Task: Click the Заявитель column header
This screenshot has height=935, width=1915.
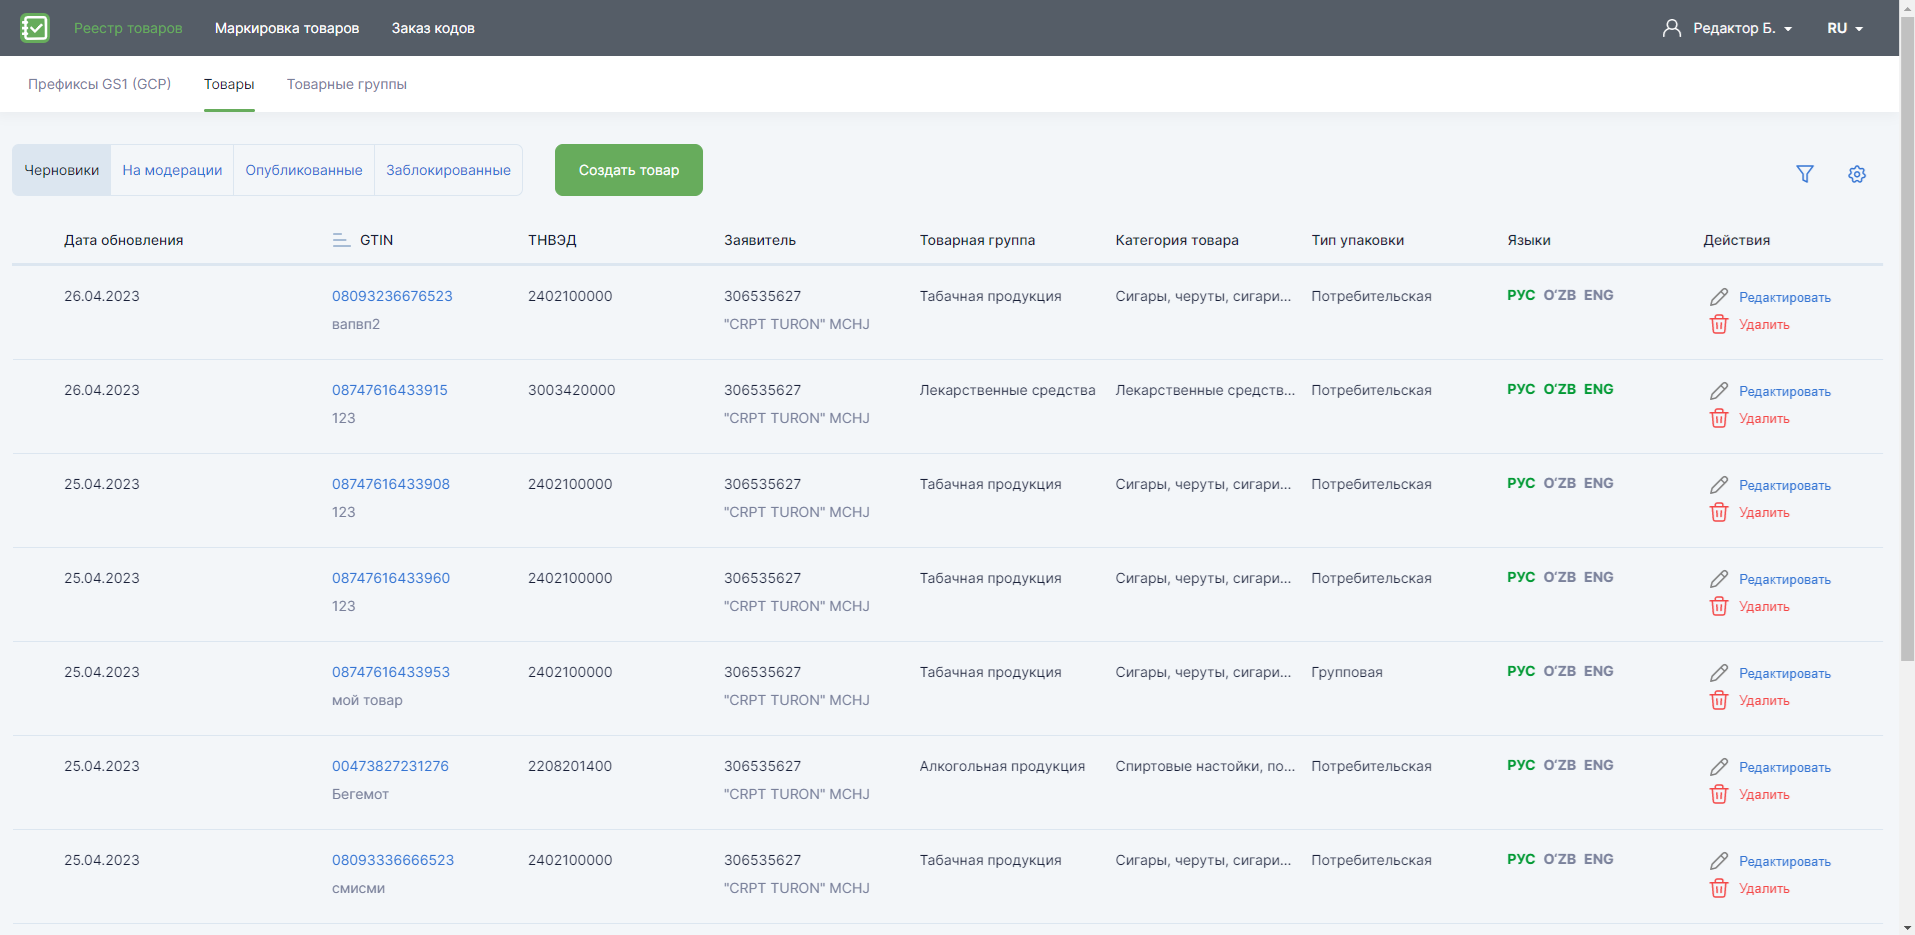Action: click(760, 240)
